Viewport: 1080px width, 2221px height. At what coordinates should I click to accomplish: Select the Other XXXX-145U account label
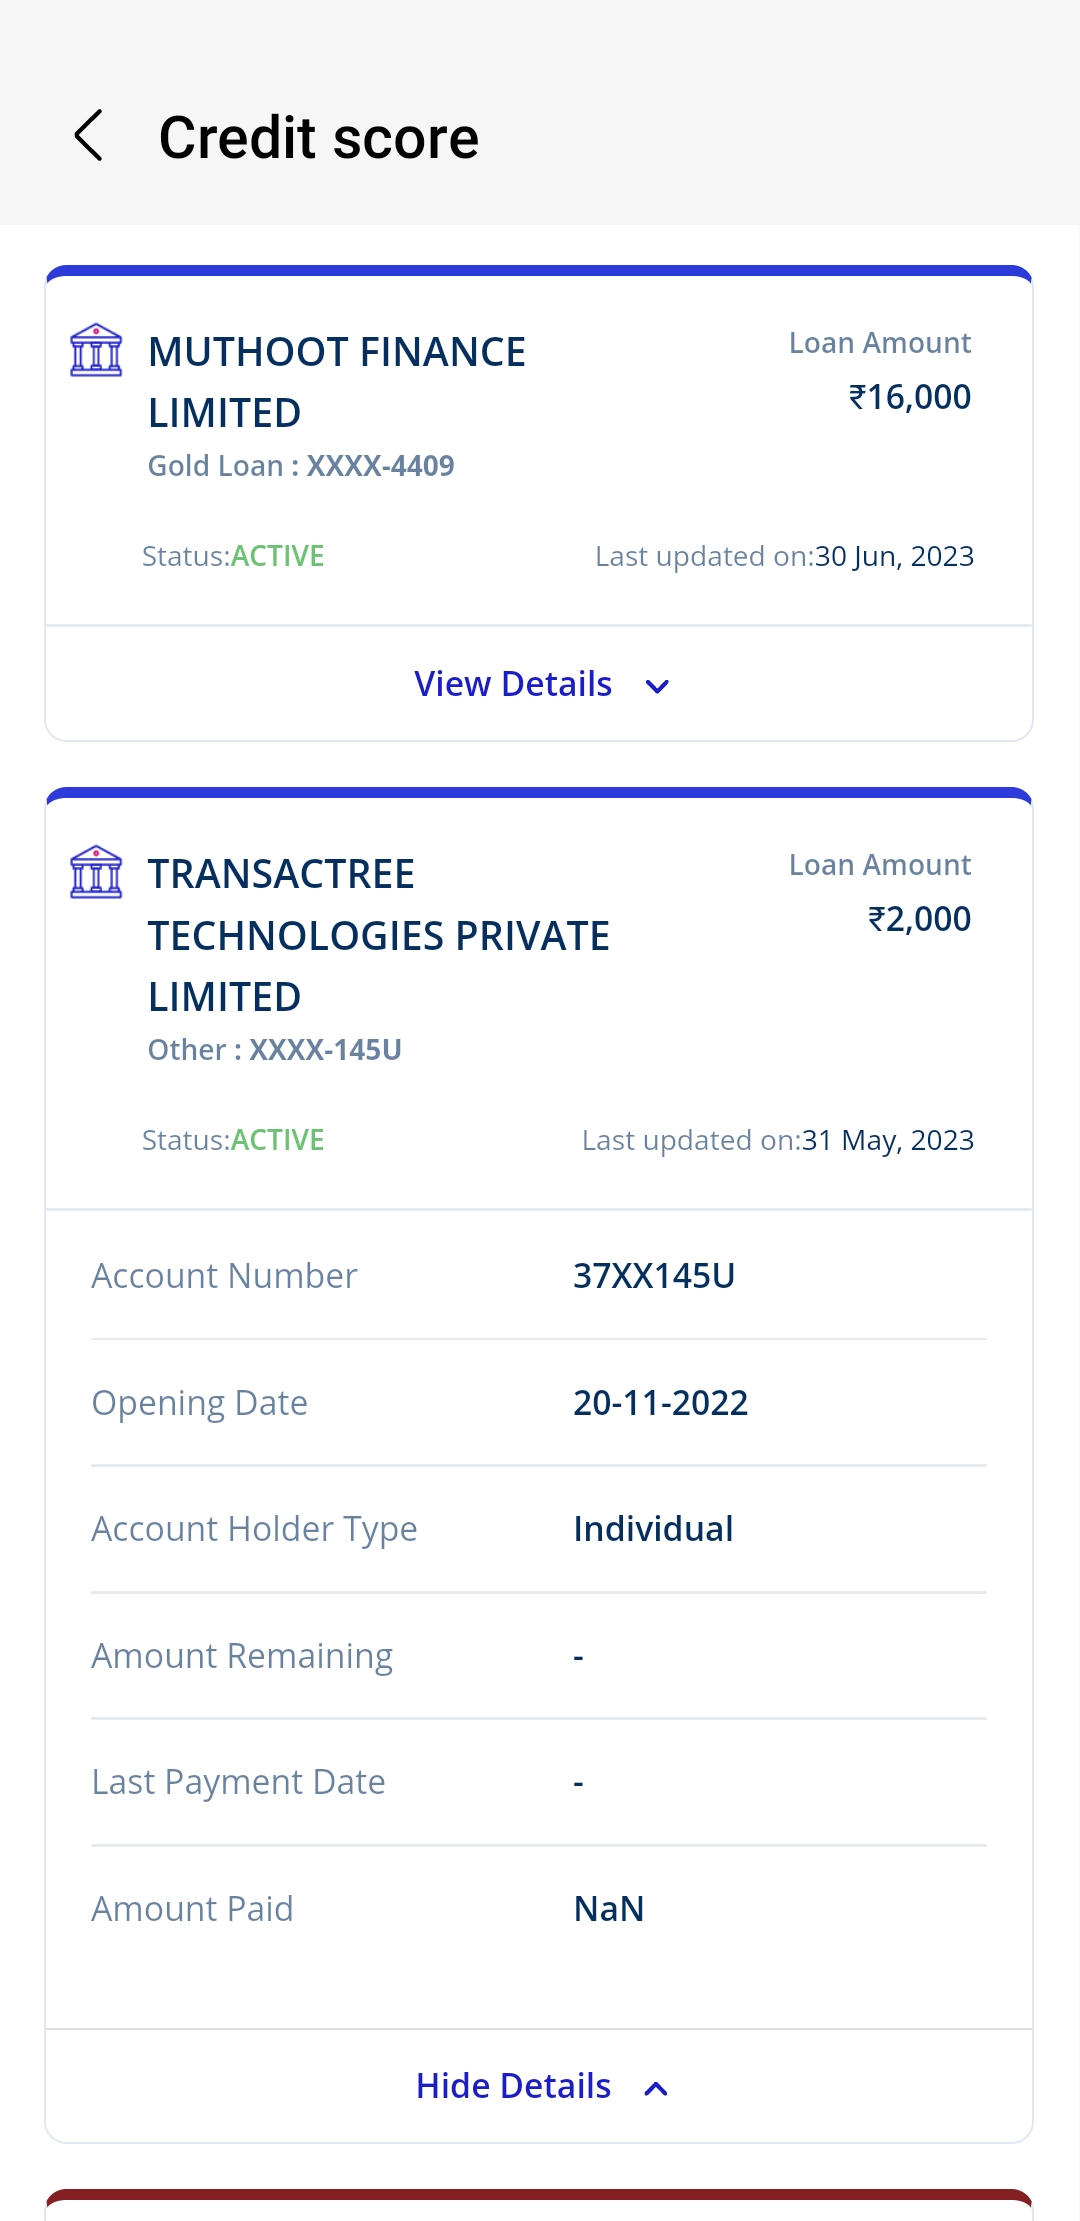[x=275, y=1050]
